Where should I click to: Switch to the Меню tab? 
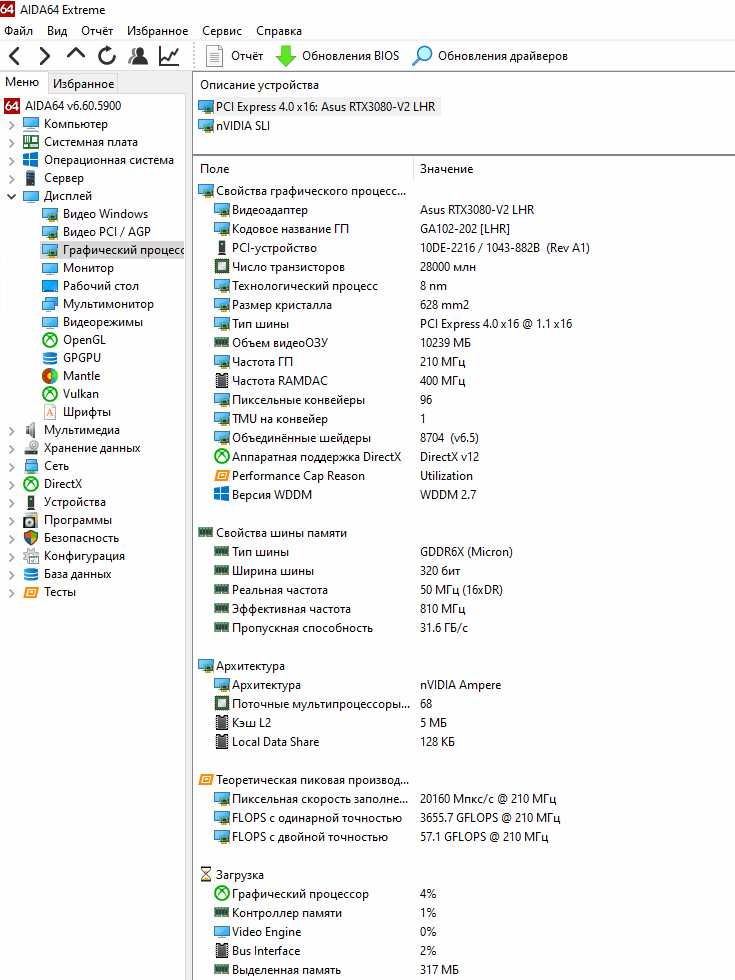[x=22, y=82]
